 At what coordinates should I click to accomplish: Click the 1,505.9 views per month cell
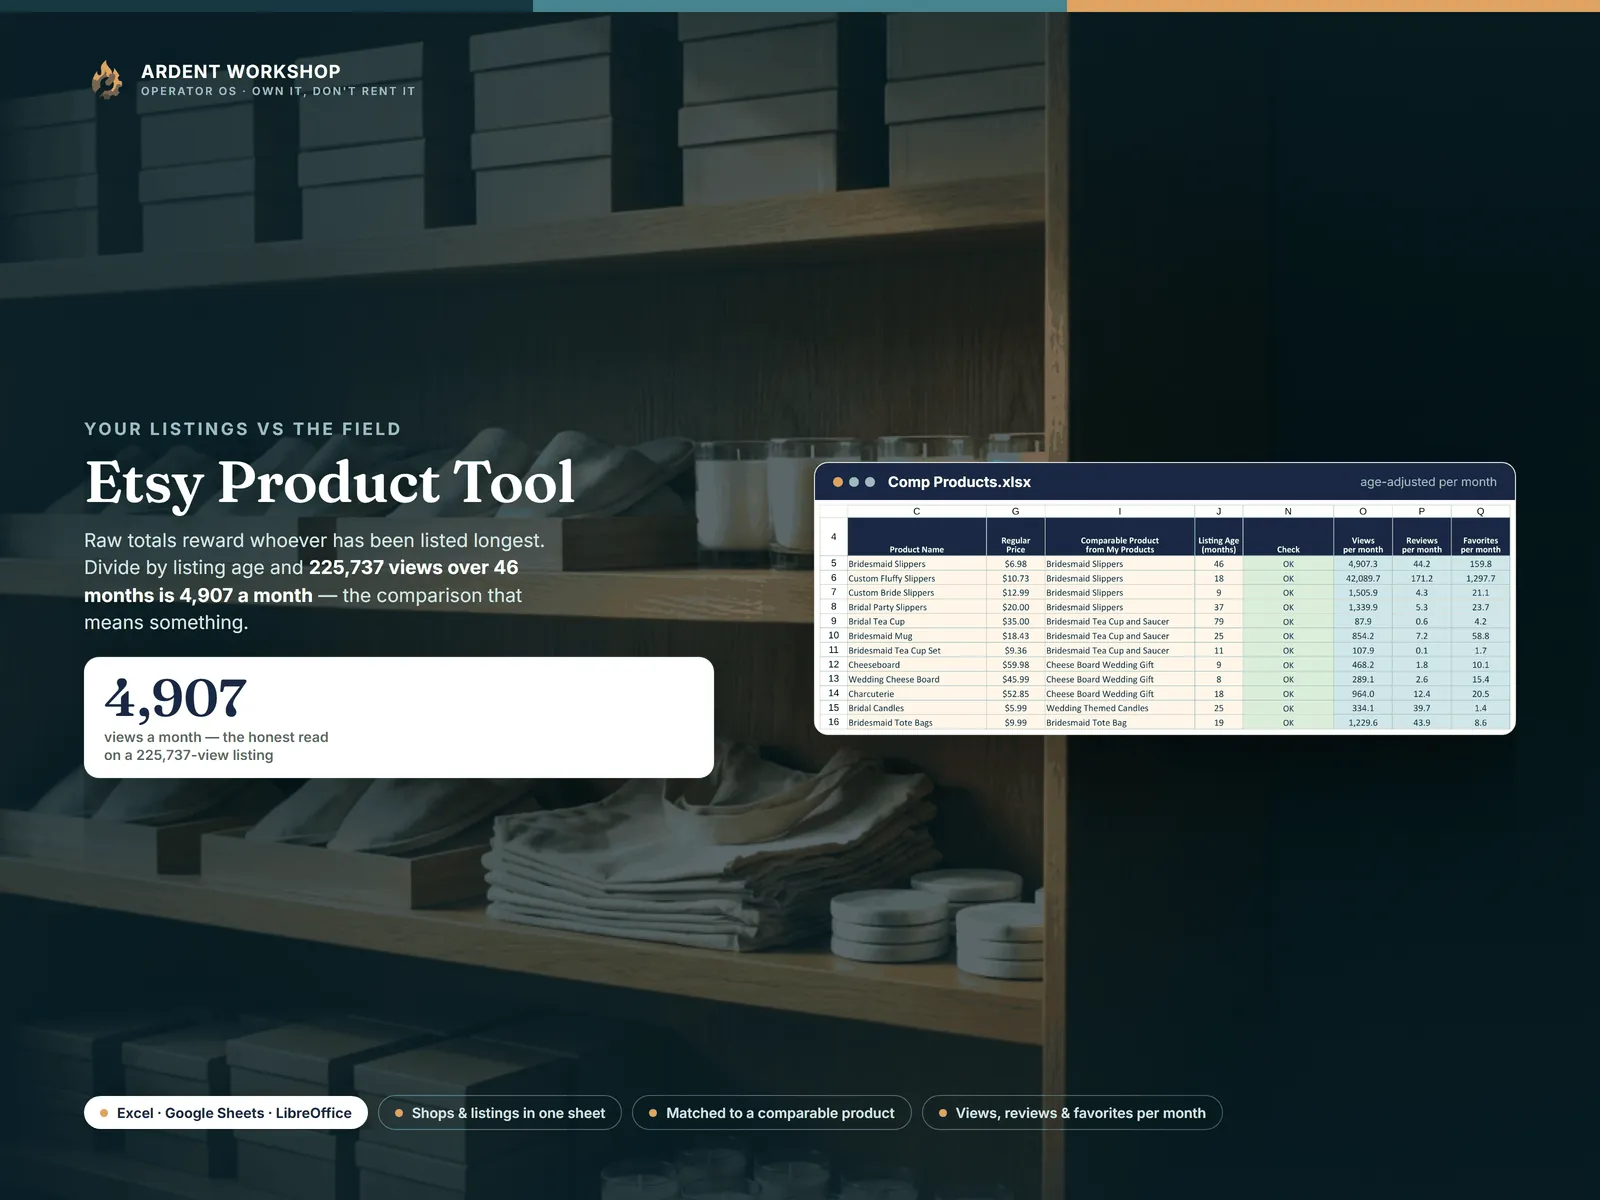[1363, 593]
